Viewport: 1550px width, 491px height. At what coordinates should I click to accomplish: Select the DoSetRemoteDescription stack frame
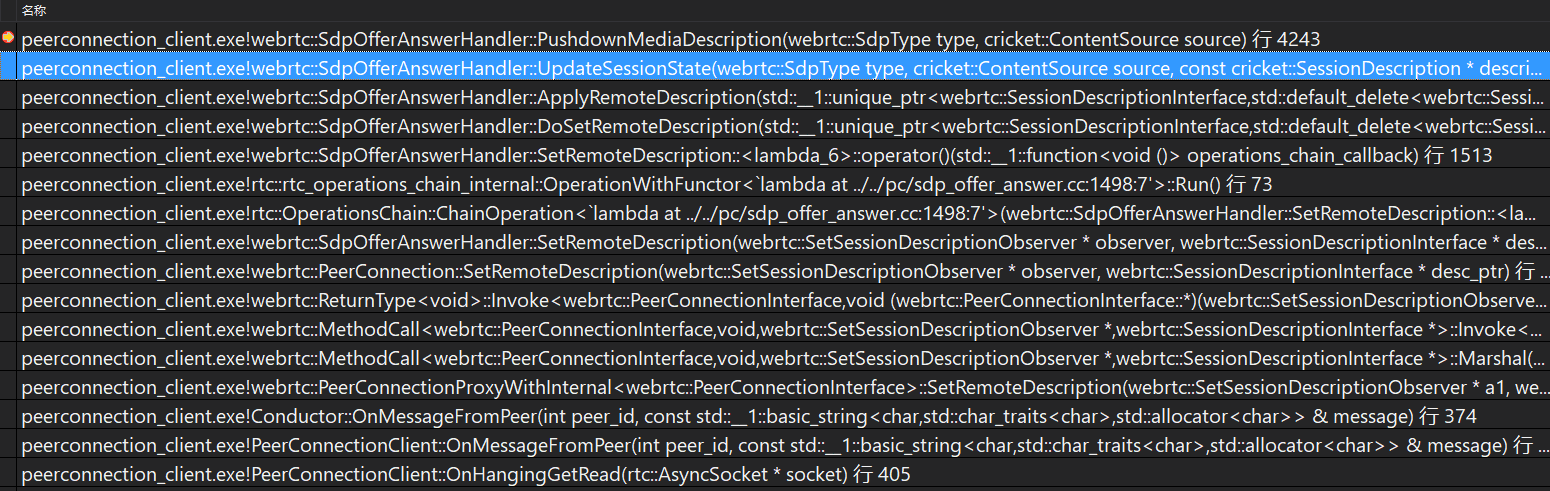783,126
